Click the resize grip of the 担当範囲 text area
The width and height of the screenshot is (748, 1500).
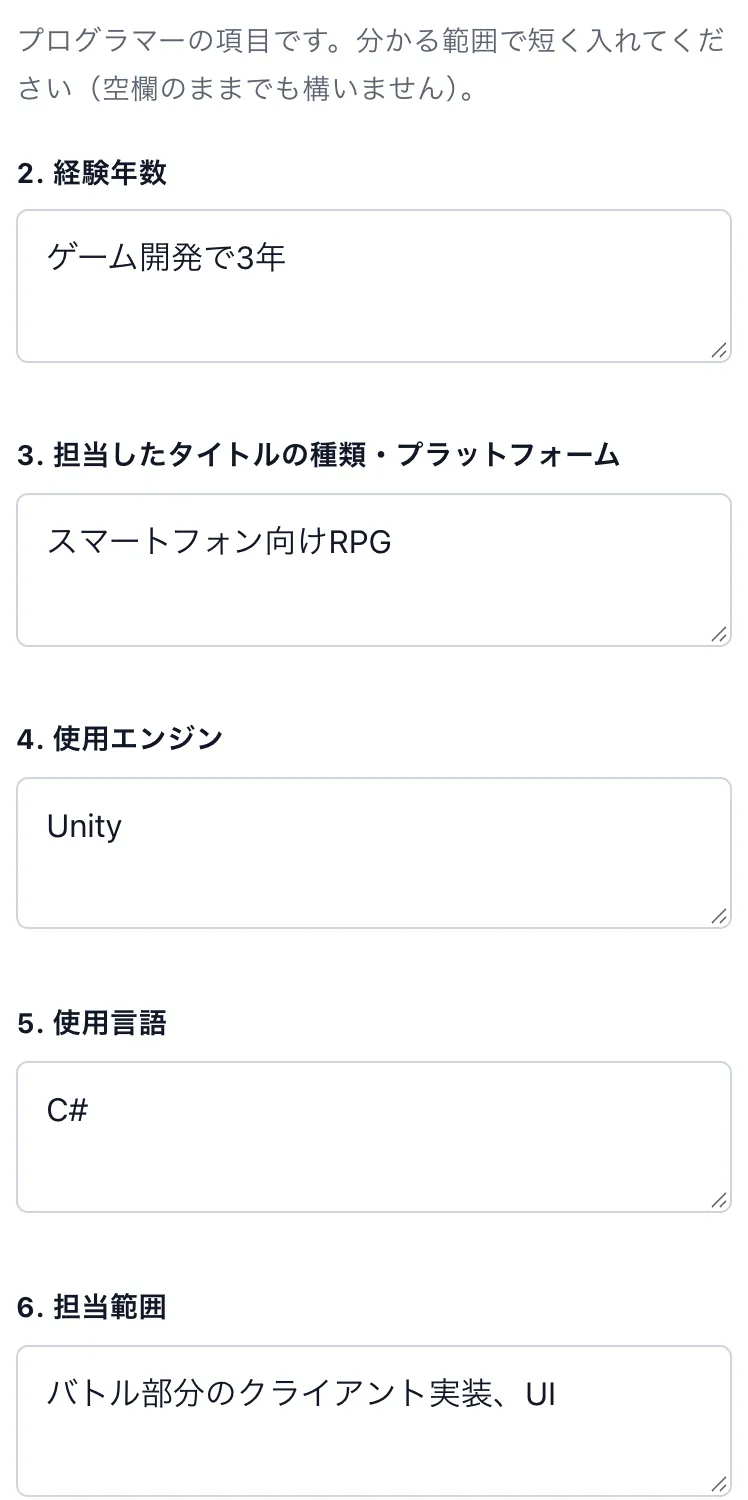719,1484
